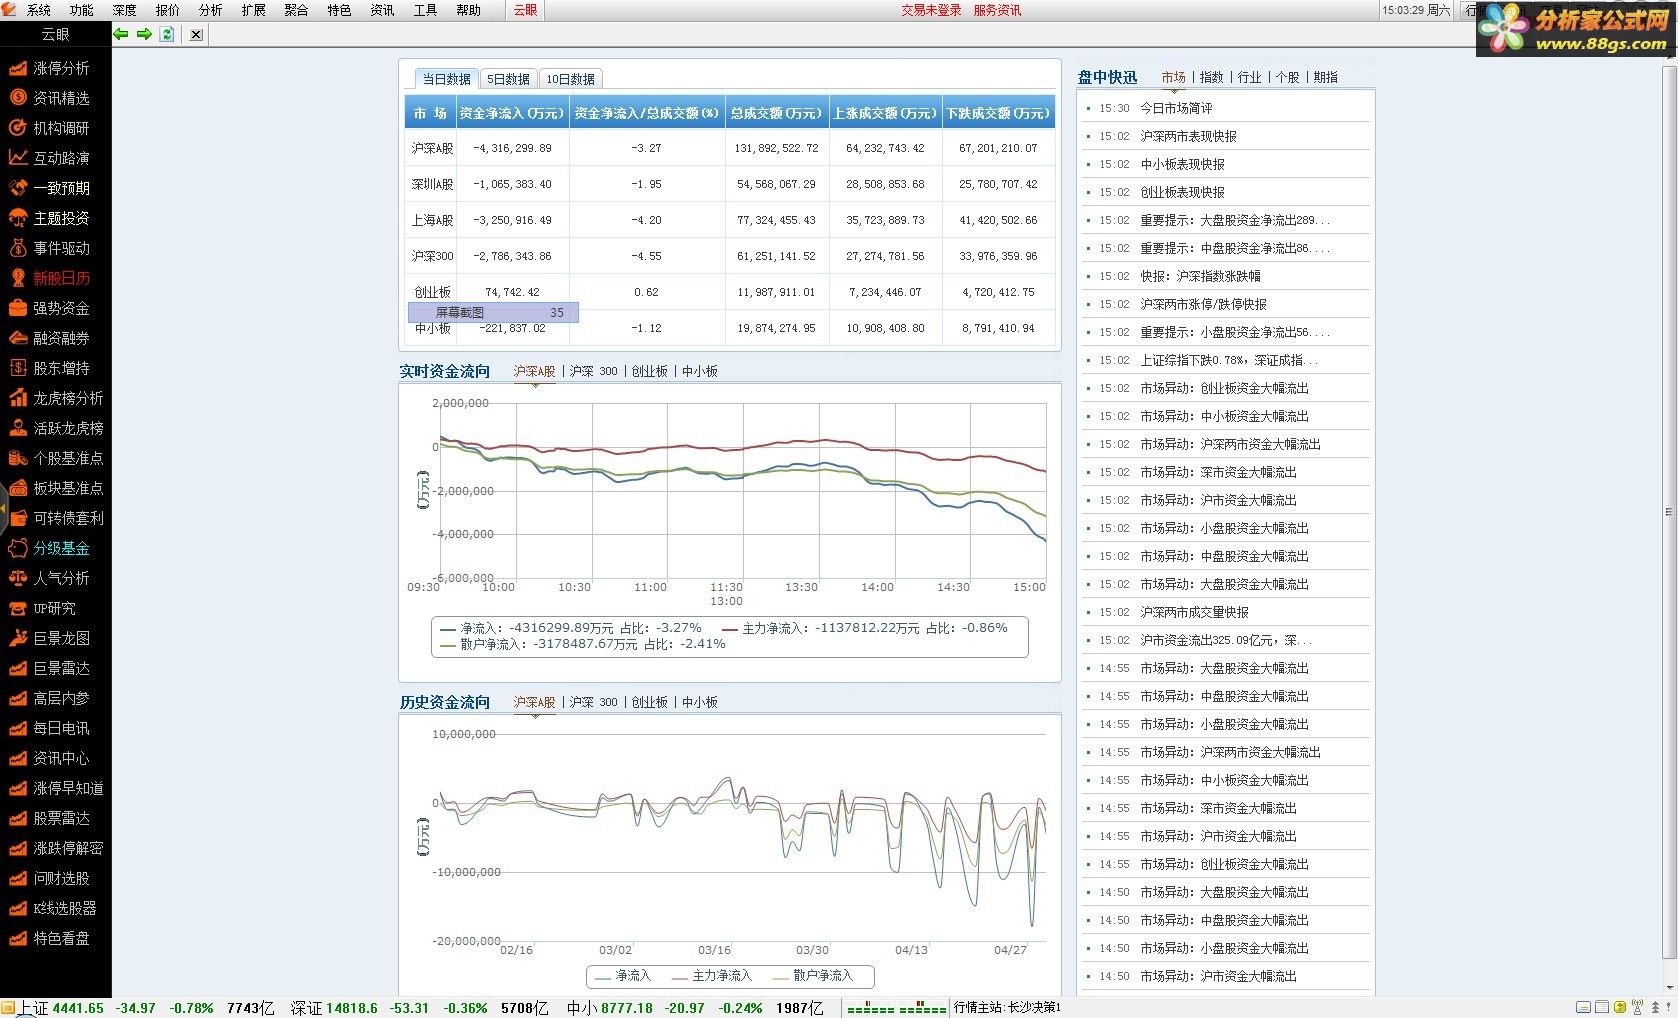Select 期指 filter in 盘中快讯
This screenshot has width=1678, height=1018.
(x=1325, y=77)
